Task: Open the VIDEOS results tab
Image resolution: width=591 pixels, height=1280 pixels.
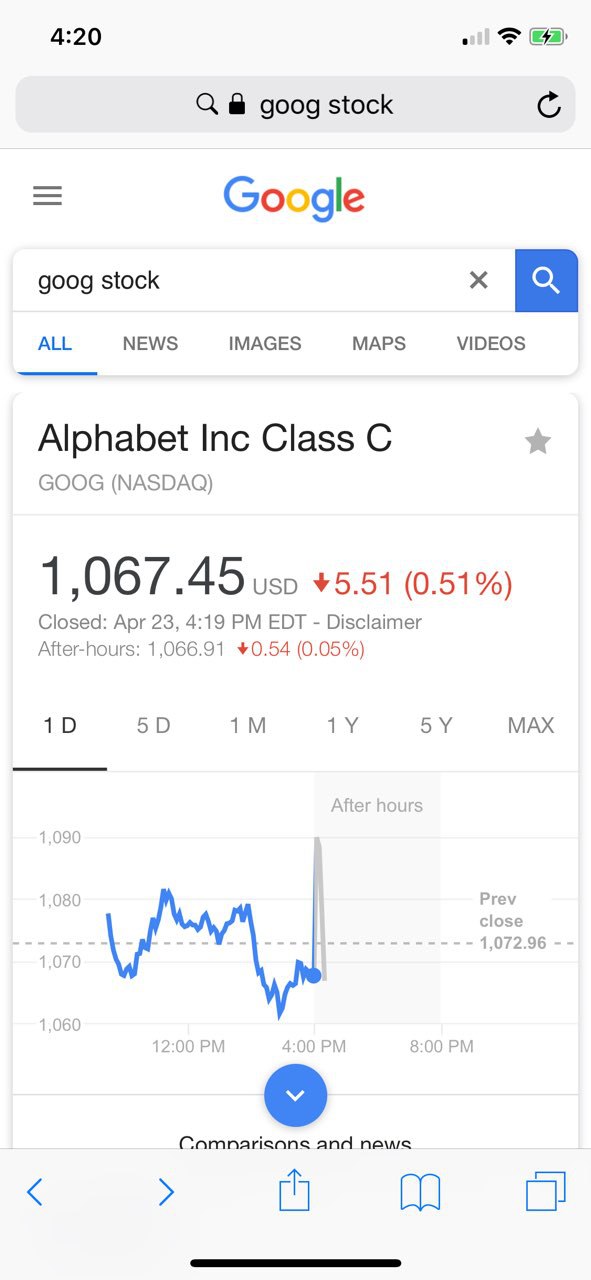Action: (491, 344)
